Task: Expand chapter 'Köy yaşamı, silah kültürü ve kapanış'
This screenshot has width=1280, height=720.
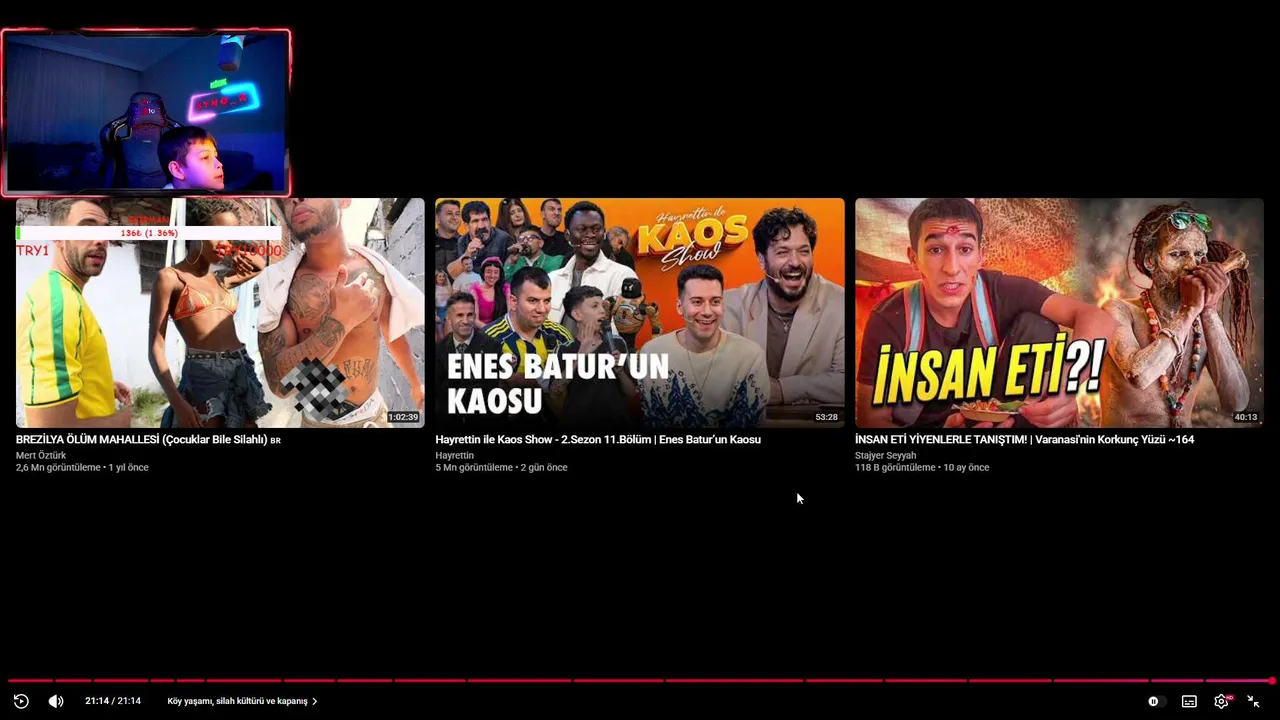Action: coord(242,701)
